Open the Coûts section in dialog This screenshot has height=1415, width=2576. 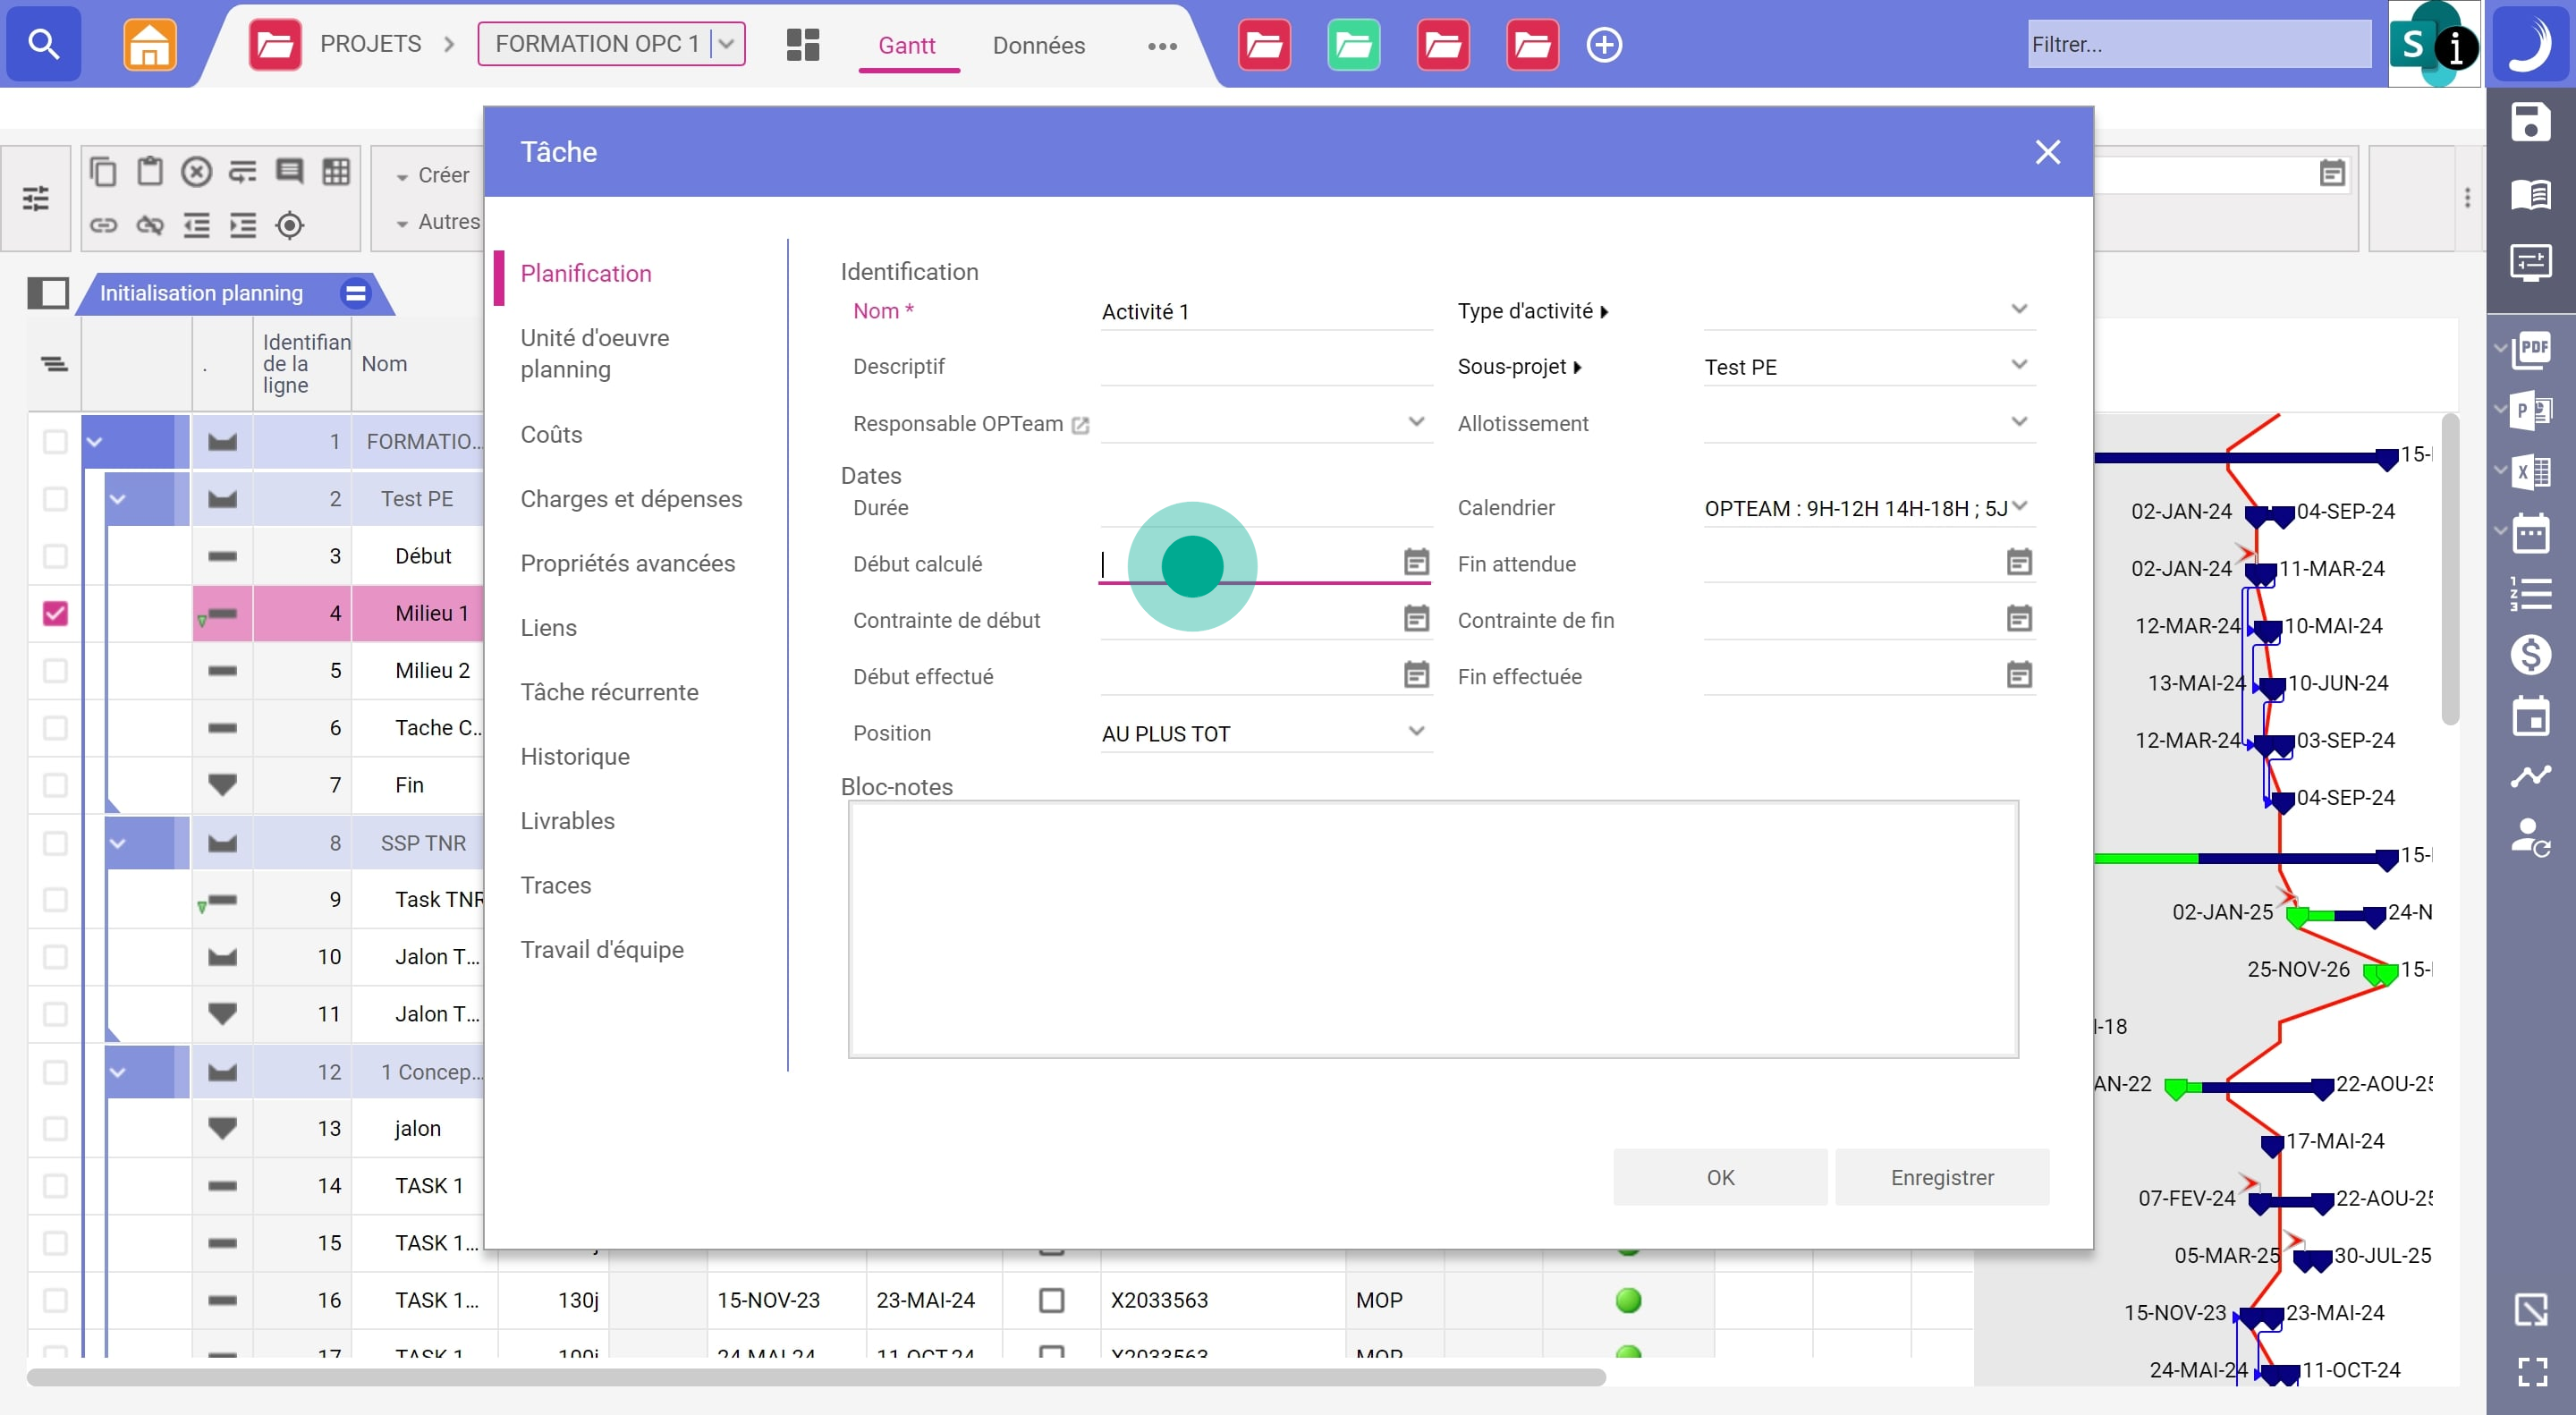click(x=551, y=434)
